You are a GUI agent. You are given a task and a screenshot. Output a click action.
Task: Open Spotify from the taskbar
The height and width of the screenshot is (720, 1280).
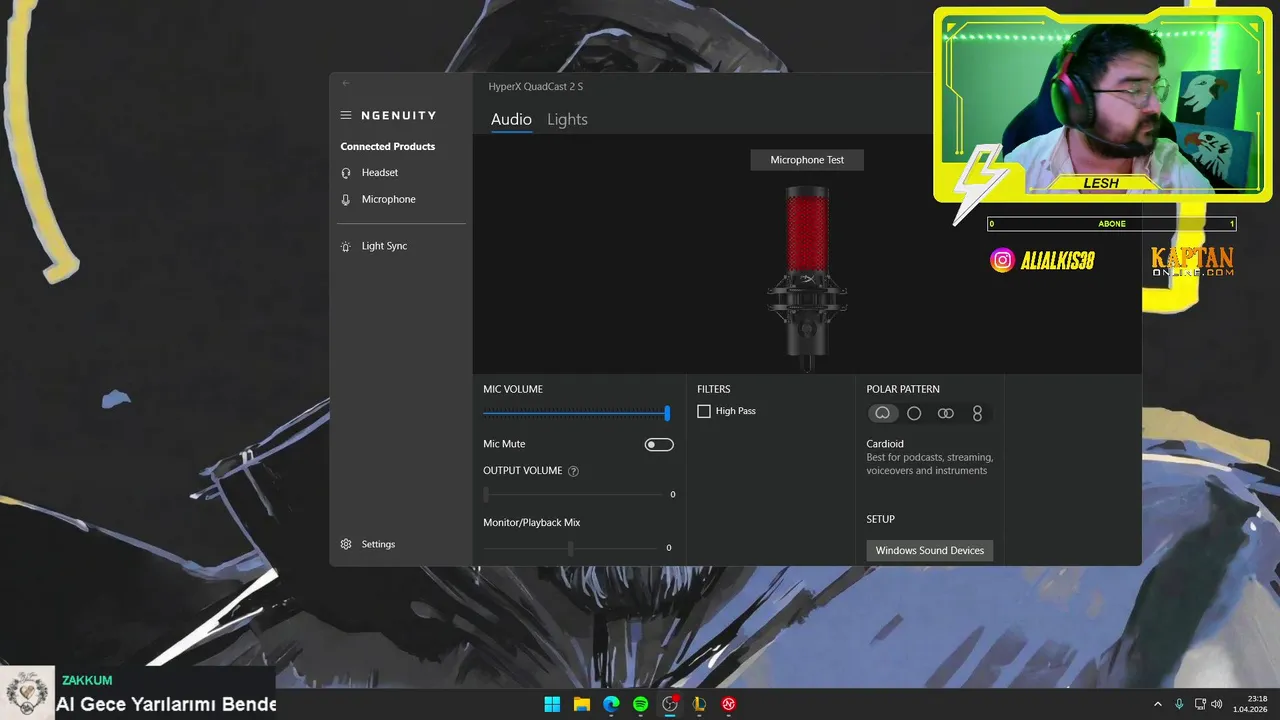[640, 704]
